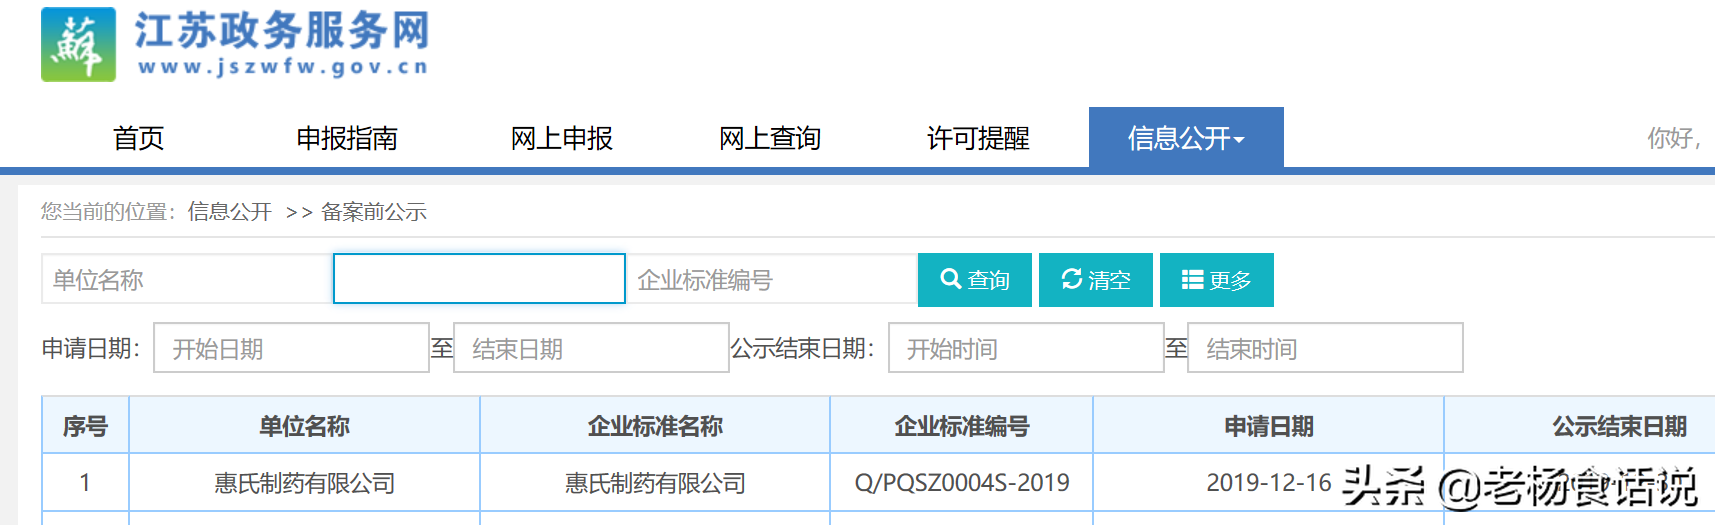The height and width of the screenshot is (525, 1715).
Task: Open the 申请日期 开始日期 date field
Action: [291, 348]
